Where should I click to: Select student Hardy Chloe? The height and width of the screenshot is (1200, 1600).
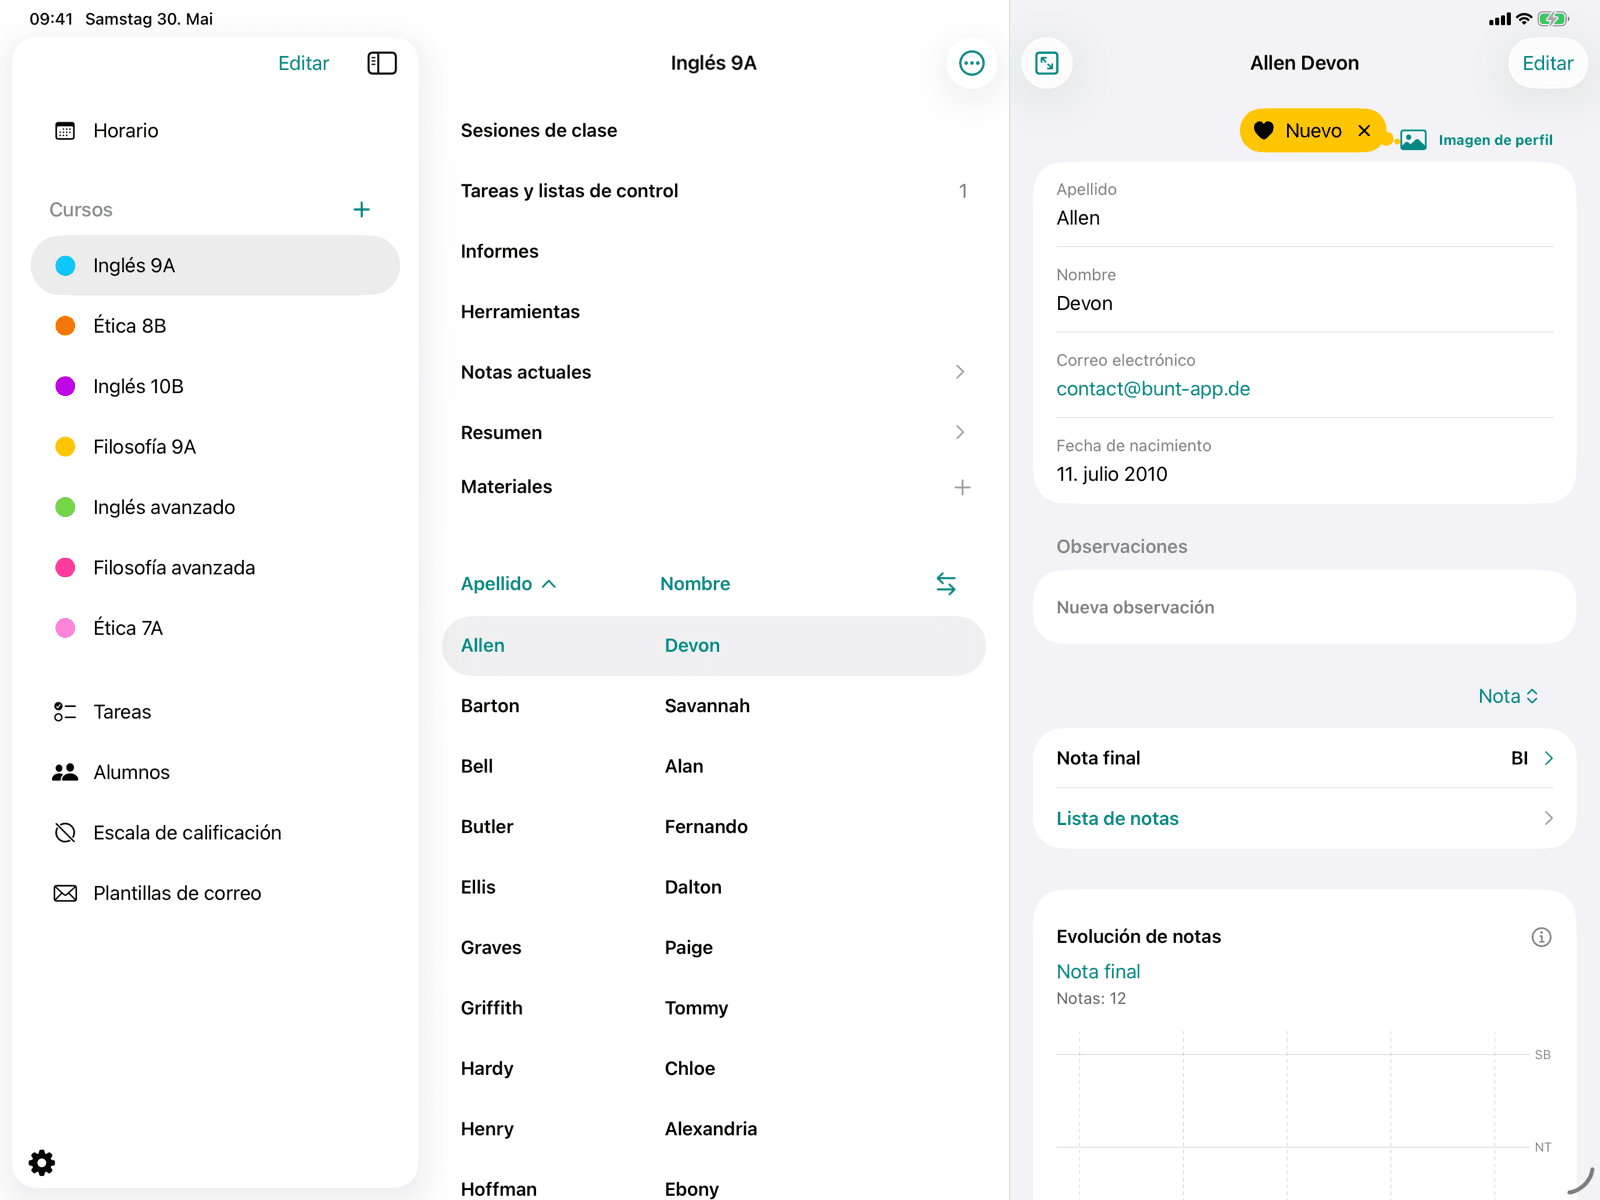(x=714, y=1069)
